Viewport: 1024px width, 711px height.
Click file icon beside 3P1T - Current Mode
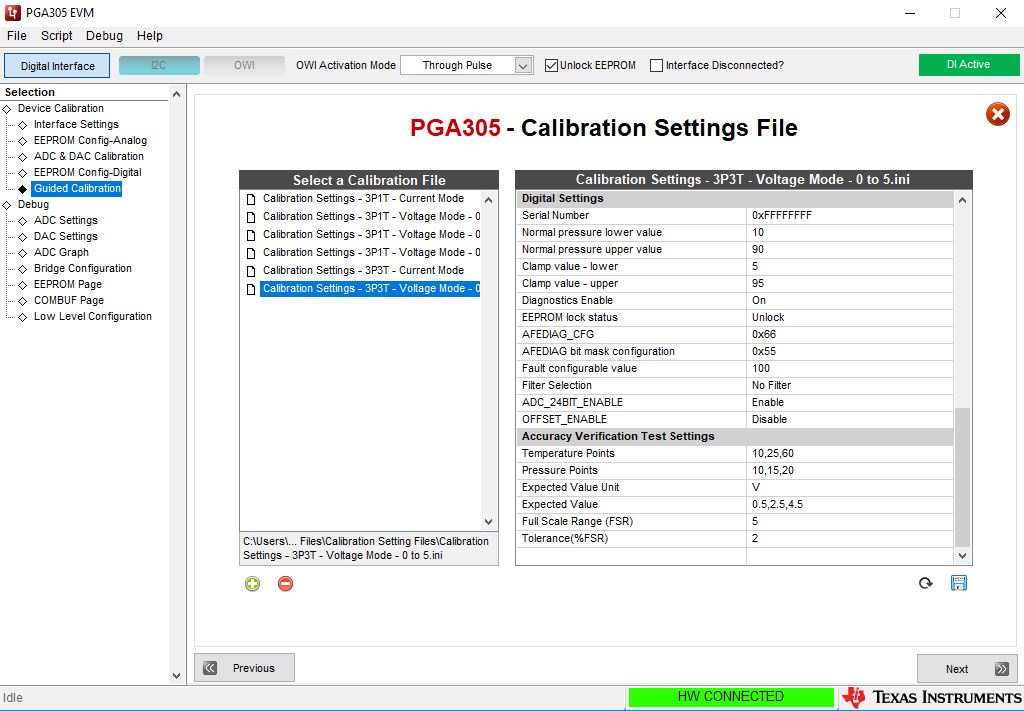click(251, 199)
